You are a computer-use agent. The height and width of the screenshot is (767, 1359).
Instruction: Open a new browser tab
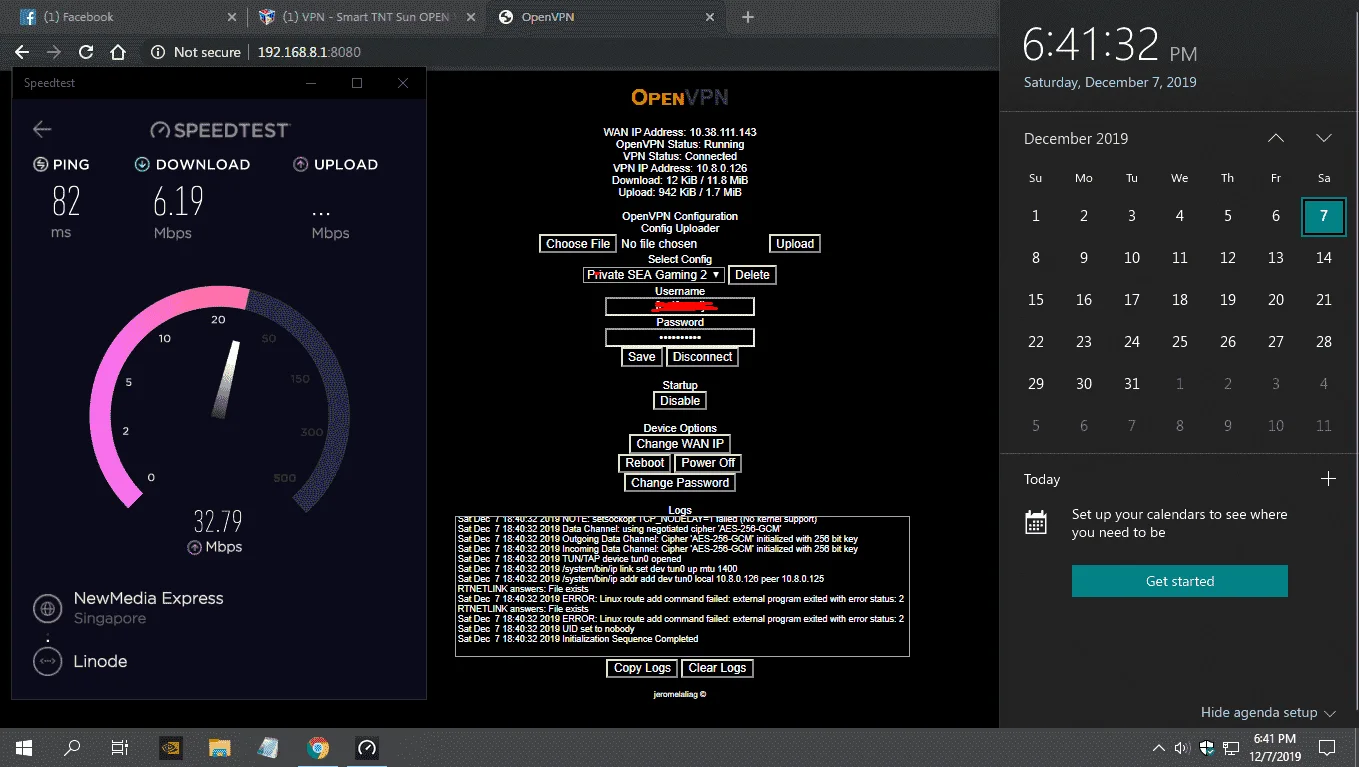pyautogui.click(x=748, y=17)
